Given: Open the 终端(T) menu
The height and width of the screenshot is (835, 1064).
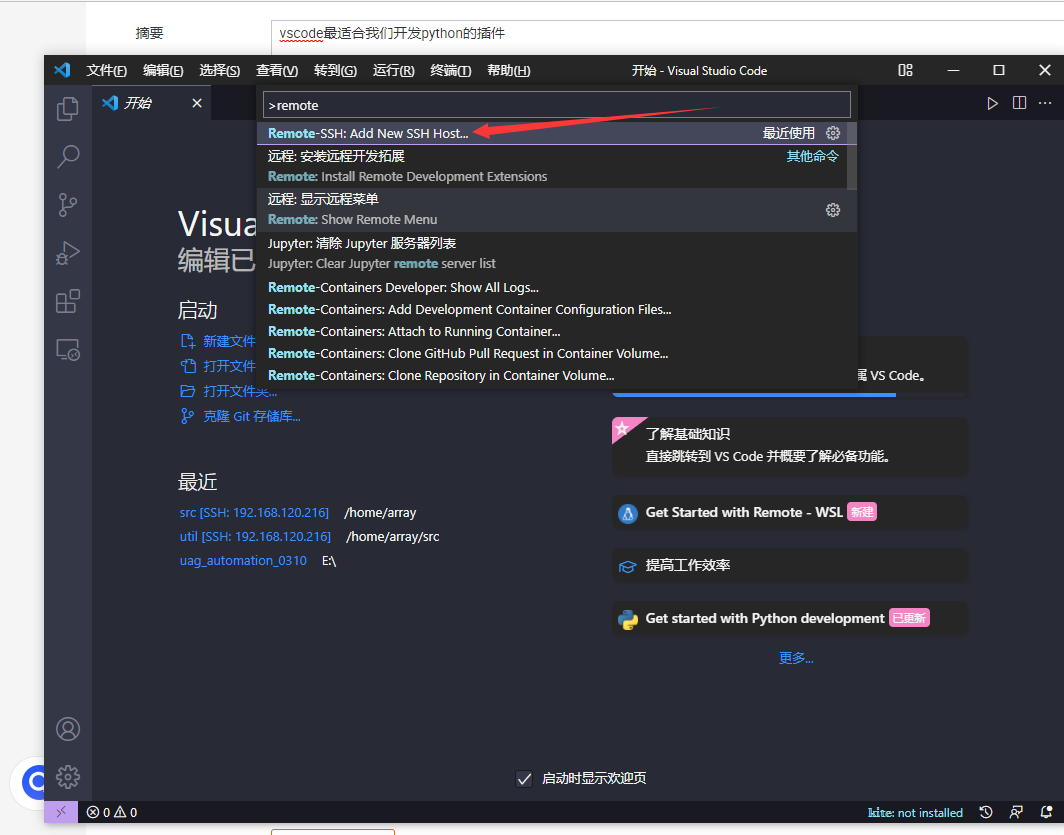Looking at the screenshot, I should tap(451, 71).
